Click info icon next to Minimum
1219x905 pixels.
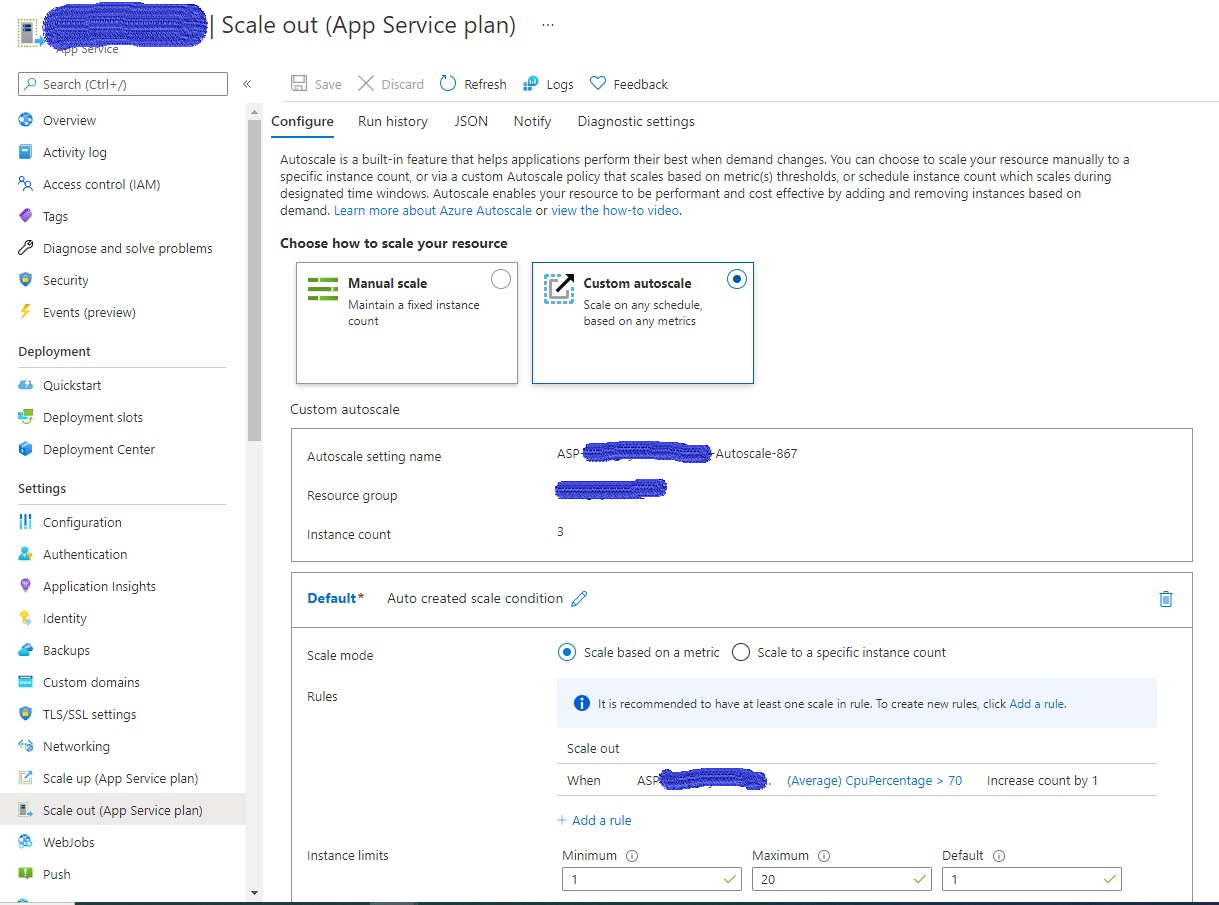pos(632,856)
